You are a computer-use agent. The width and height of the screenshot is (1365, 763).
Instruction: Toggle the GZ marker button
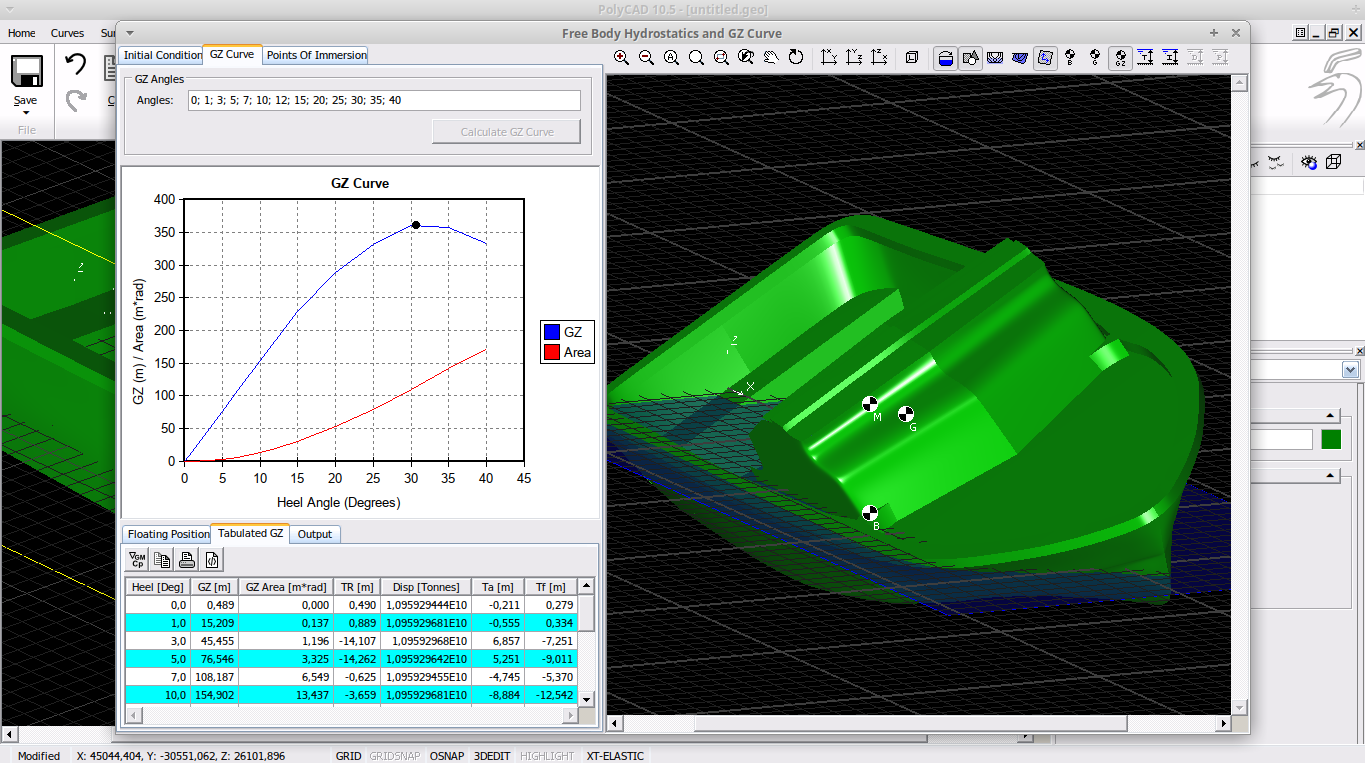point(1120,58)
